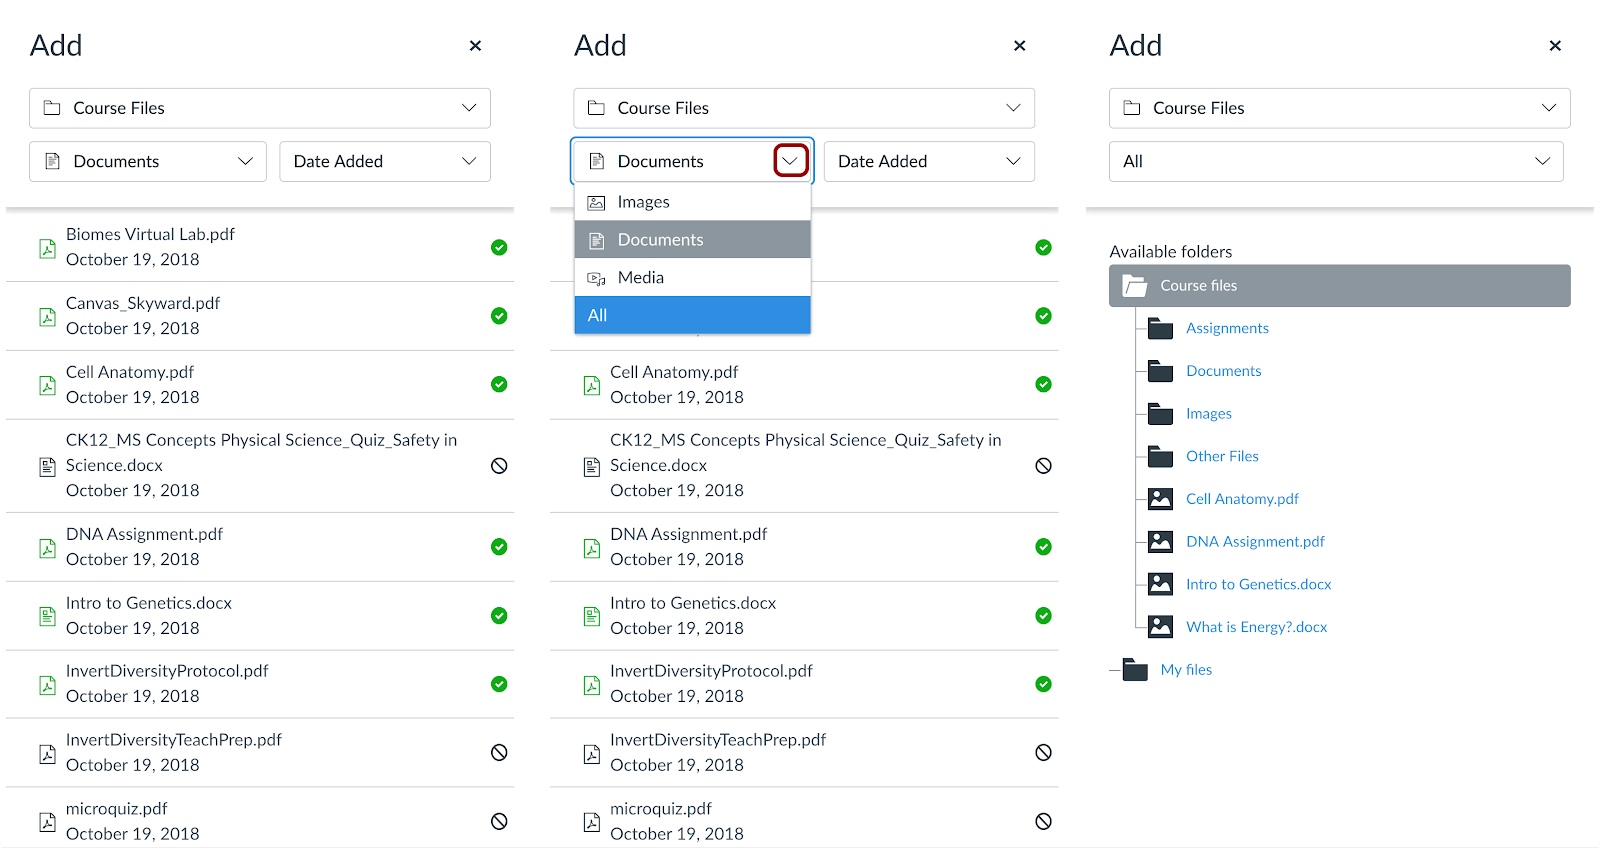Open the DNA Assignment.pdf link in folder tree
The height and width of the screenshot is (849, 1600).
[x=1255, y=542]
